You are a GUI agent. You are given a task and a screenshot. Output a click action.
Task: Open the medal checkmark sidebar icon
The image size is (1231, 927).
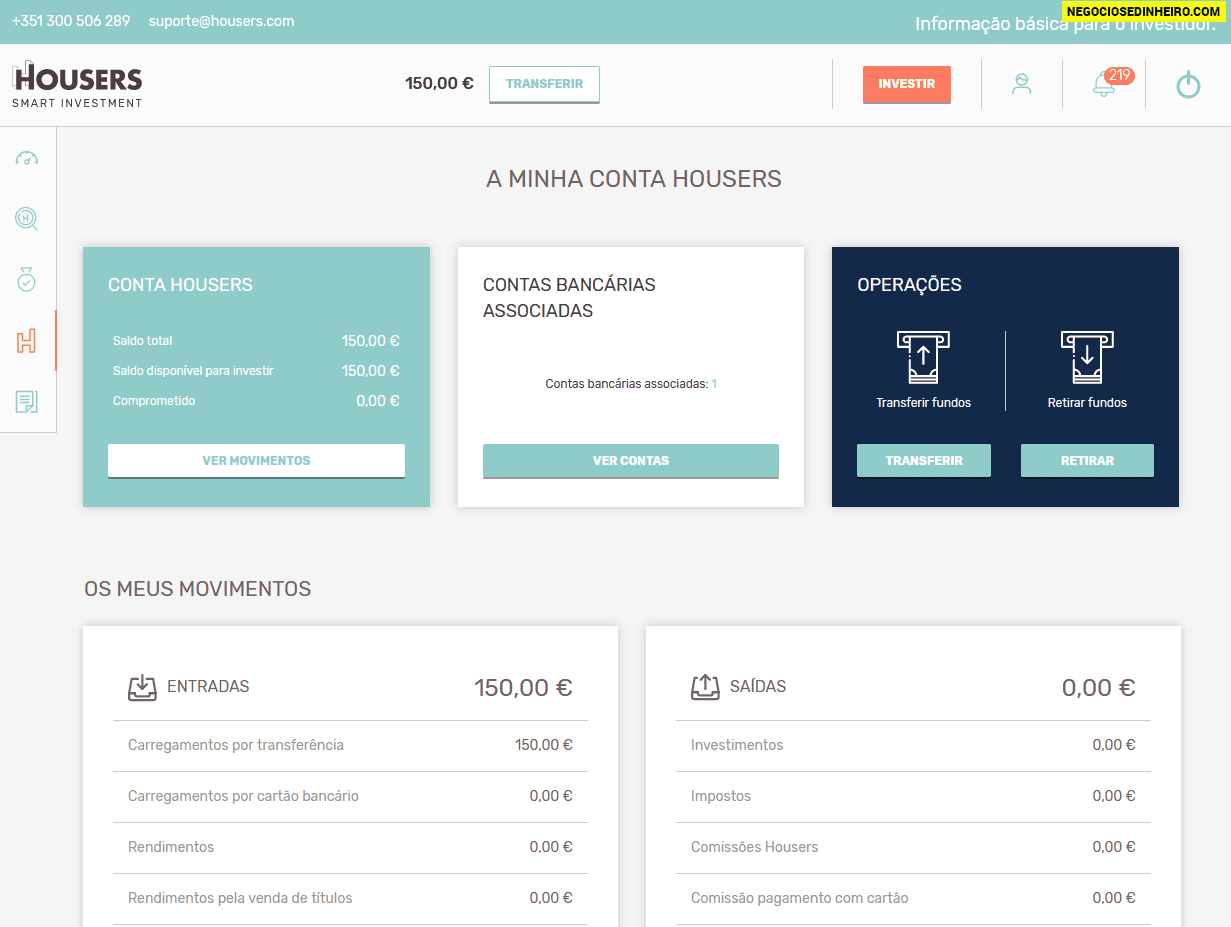27,279
